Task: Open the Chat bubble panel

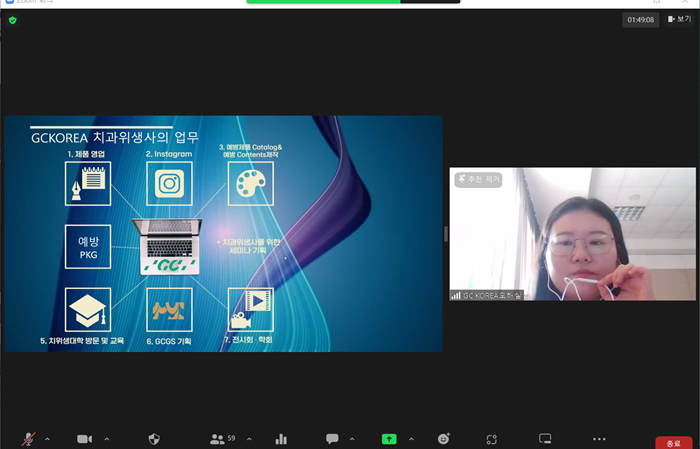Action: (x=332, y=439)
